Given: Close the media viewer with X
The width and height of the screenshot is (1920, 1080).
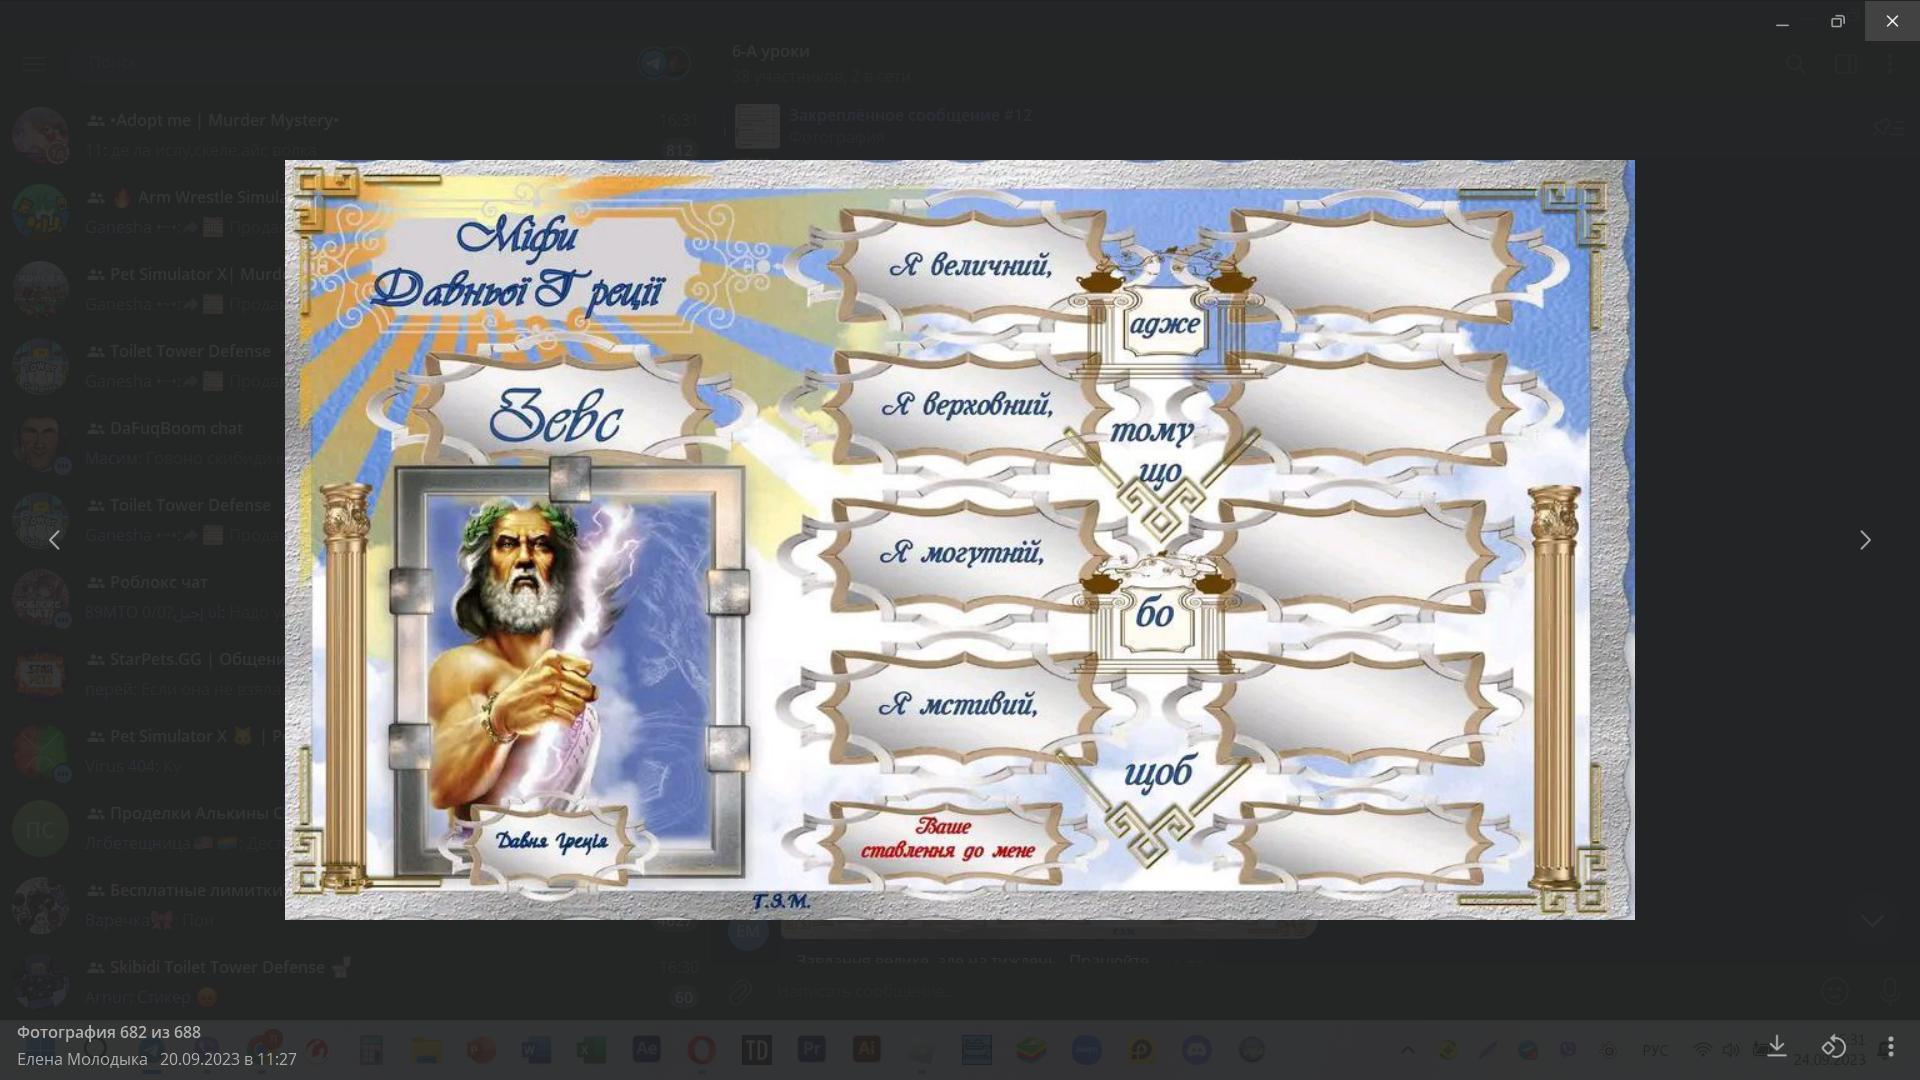Looking at the screenshot, I should (x=1892, y=21).
